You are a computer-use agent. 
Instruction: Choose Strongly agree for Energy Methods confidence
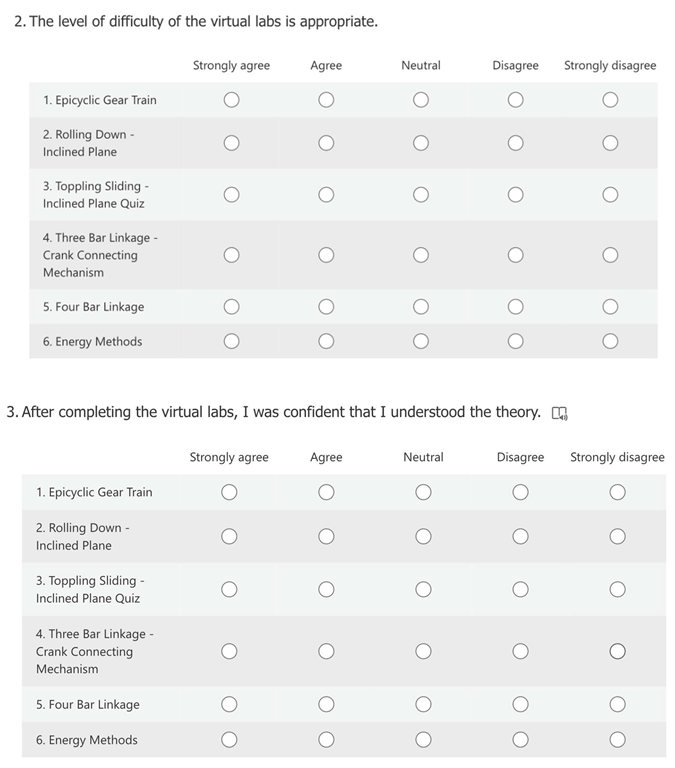click(229, 740)
